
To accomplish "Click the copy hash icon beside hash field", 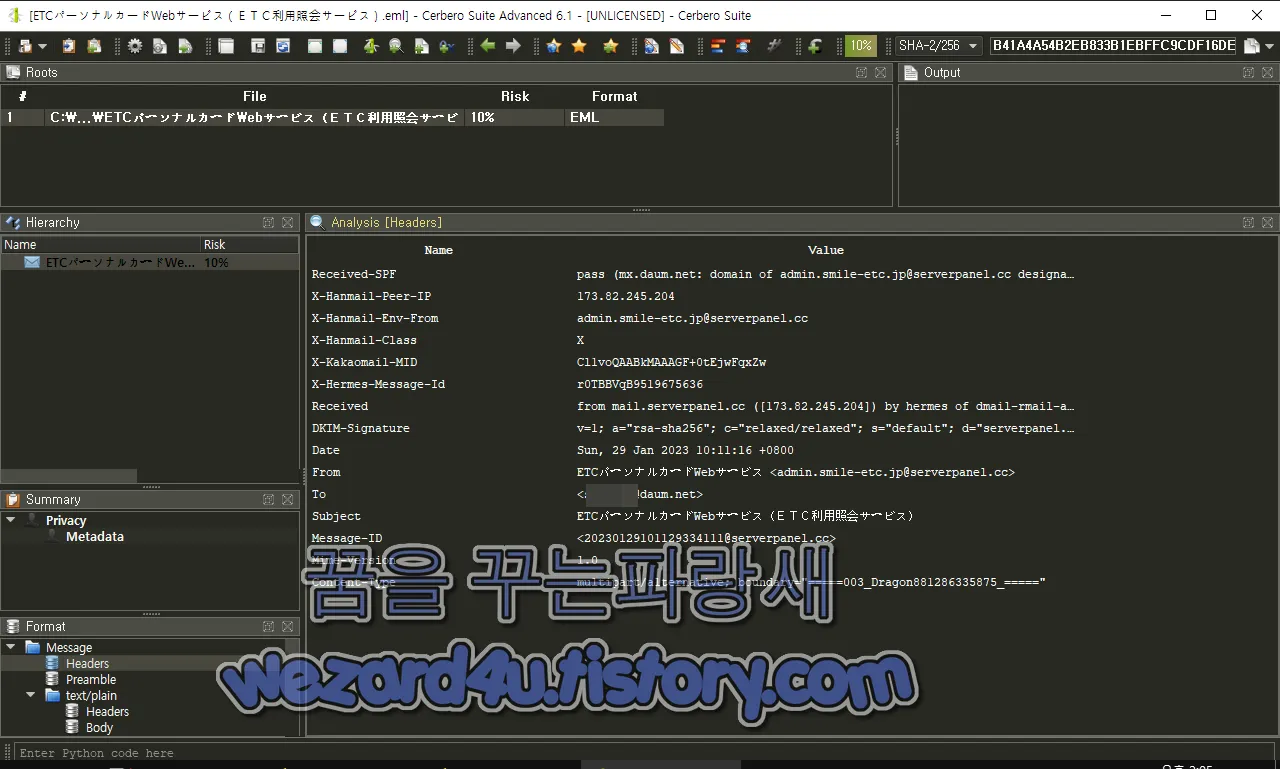I will pos(1251,46).
